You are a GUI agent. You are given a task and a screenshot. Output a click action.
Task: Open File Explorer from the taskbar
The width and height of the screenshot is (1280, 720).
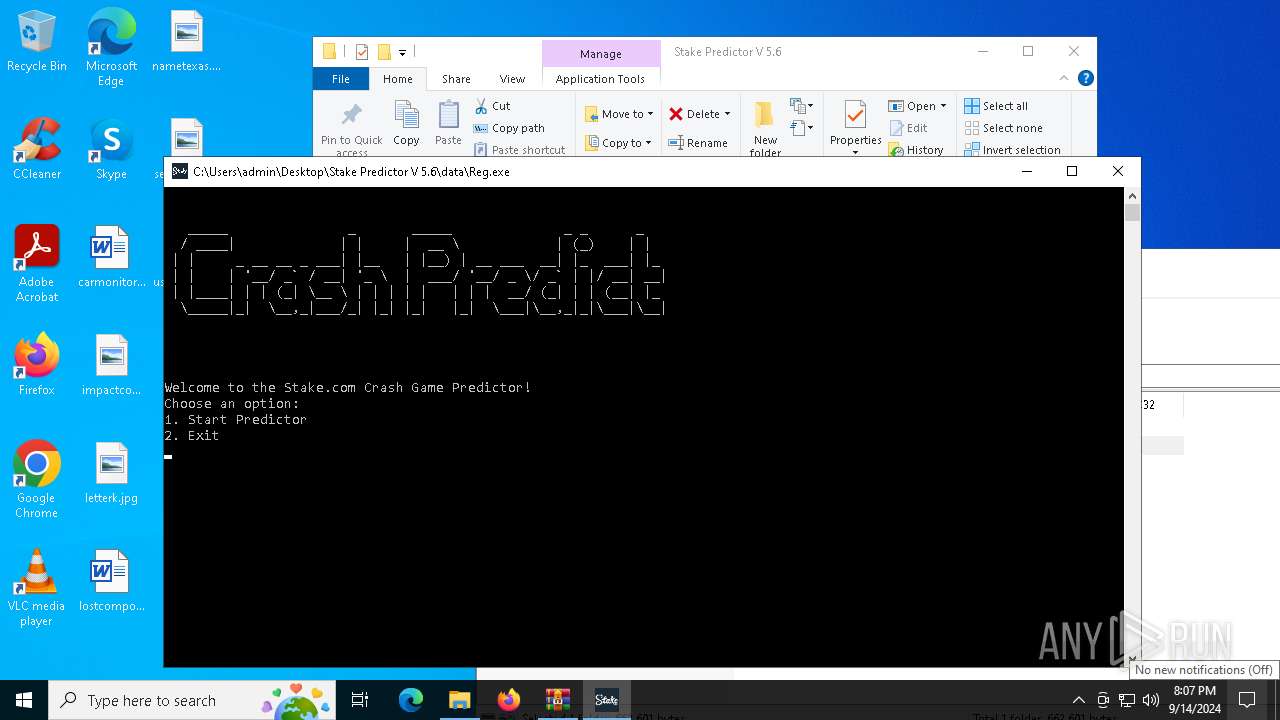point(459,700)
